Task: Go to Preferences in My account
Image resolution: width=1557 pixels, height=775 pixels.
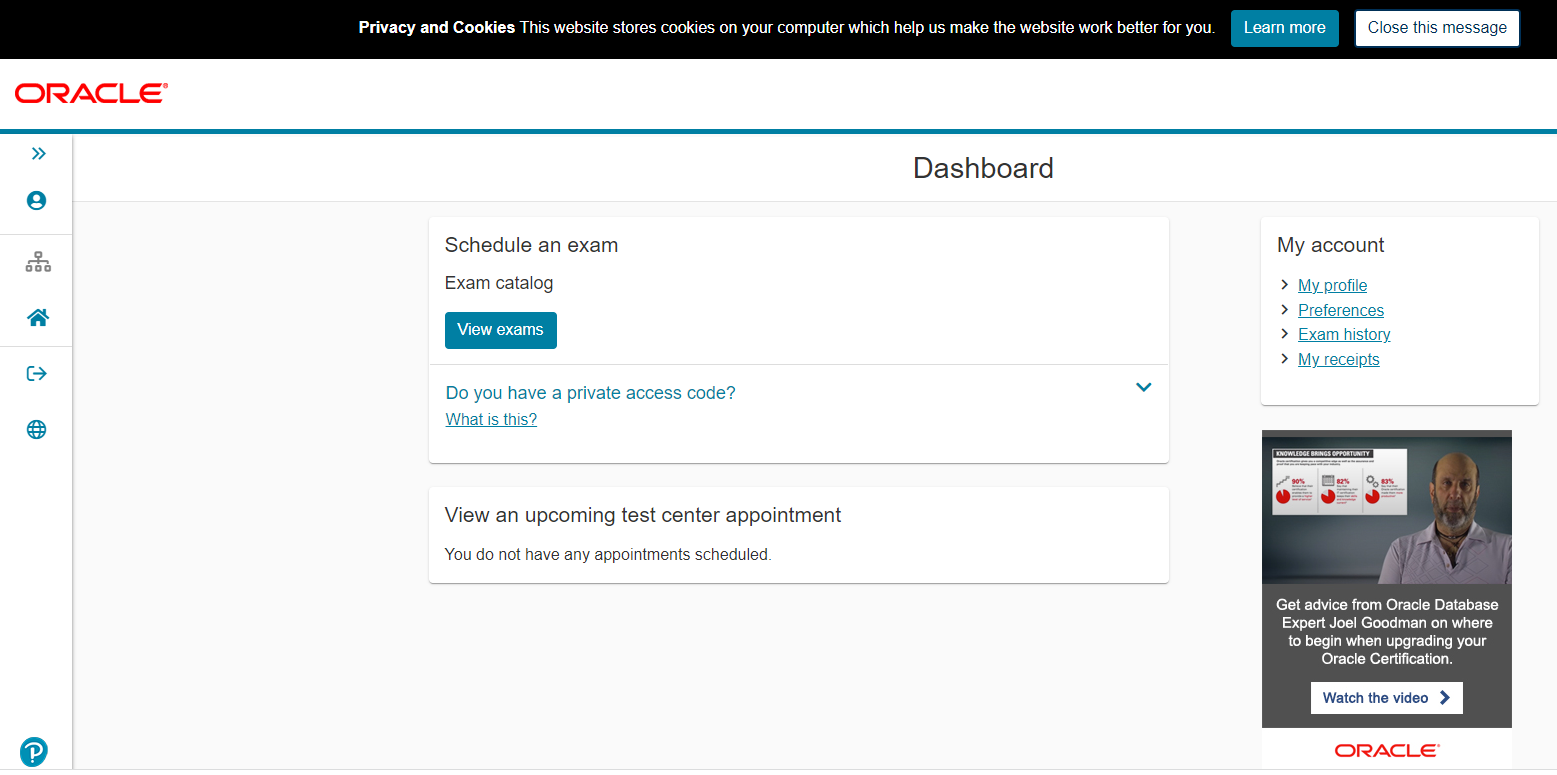Action: (x=1340, y=310)
